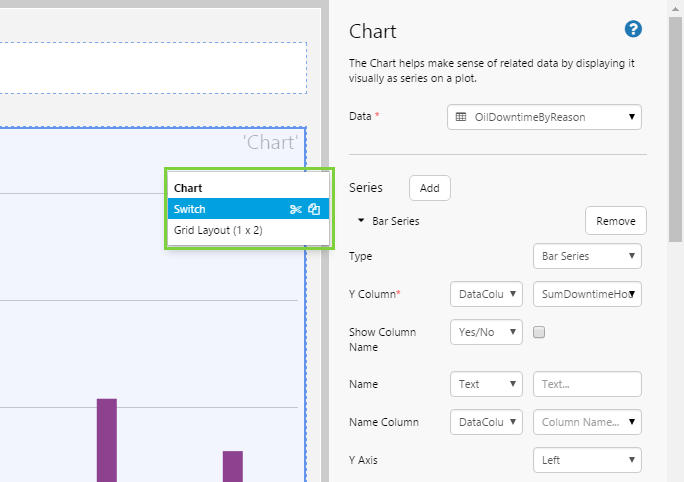
Task: Open the Y Axis Left dropdown
Action: point(587,460)
